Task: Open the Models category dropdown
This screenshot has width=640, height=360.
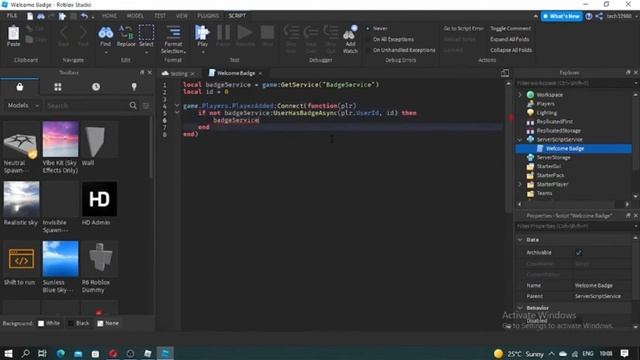Action: (x=23, y=105)
